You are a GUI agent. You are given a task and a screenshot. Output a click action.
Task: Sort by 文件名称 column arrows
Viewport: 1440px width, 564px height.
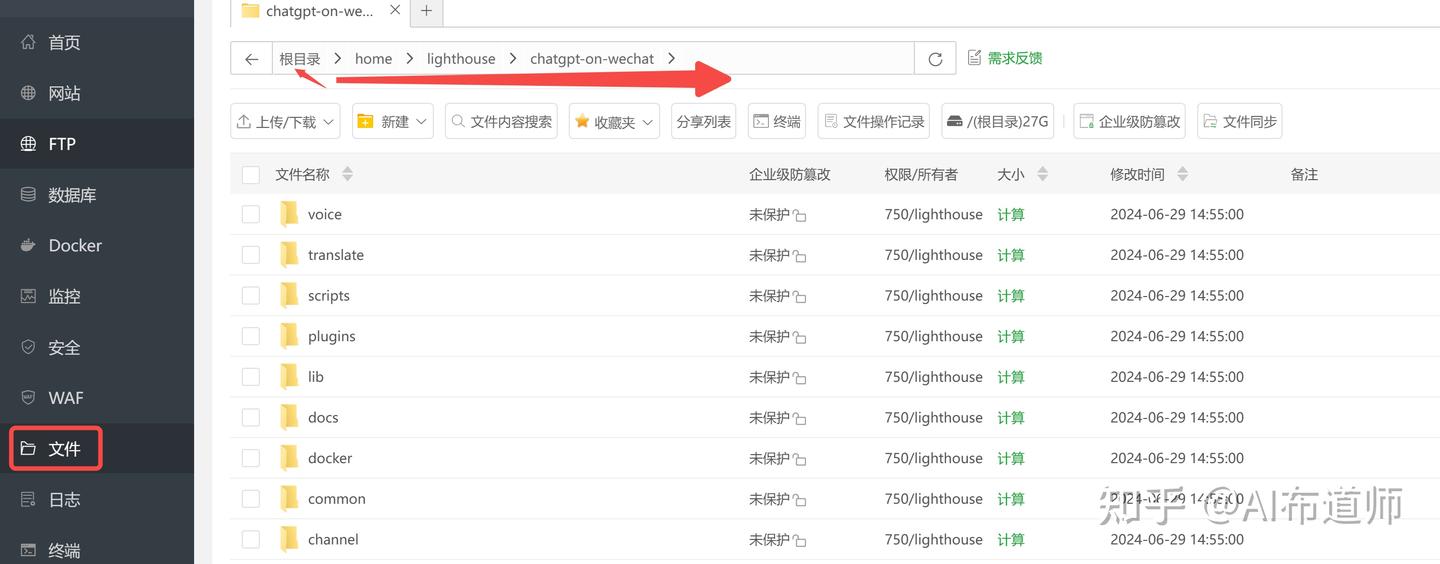pyautogui.click(x=347, y=174)
